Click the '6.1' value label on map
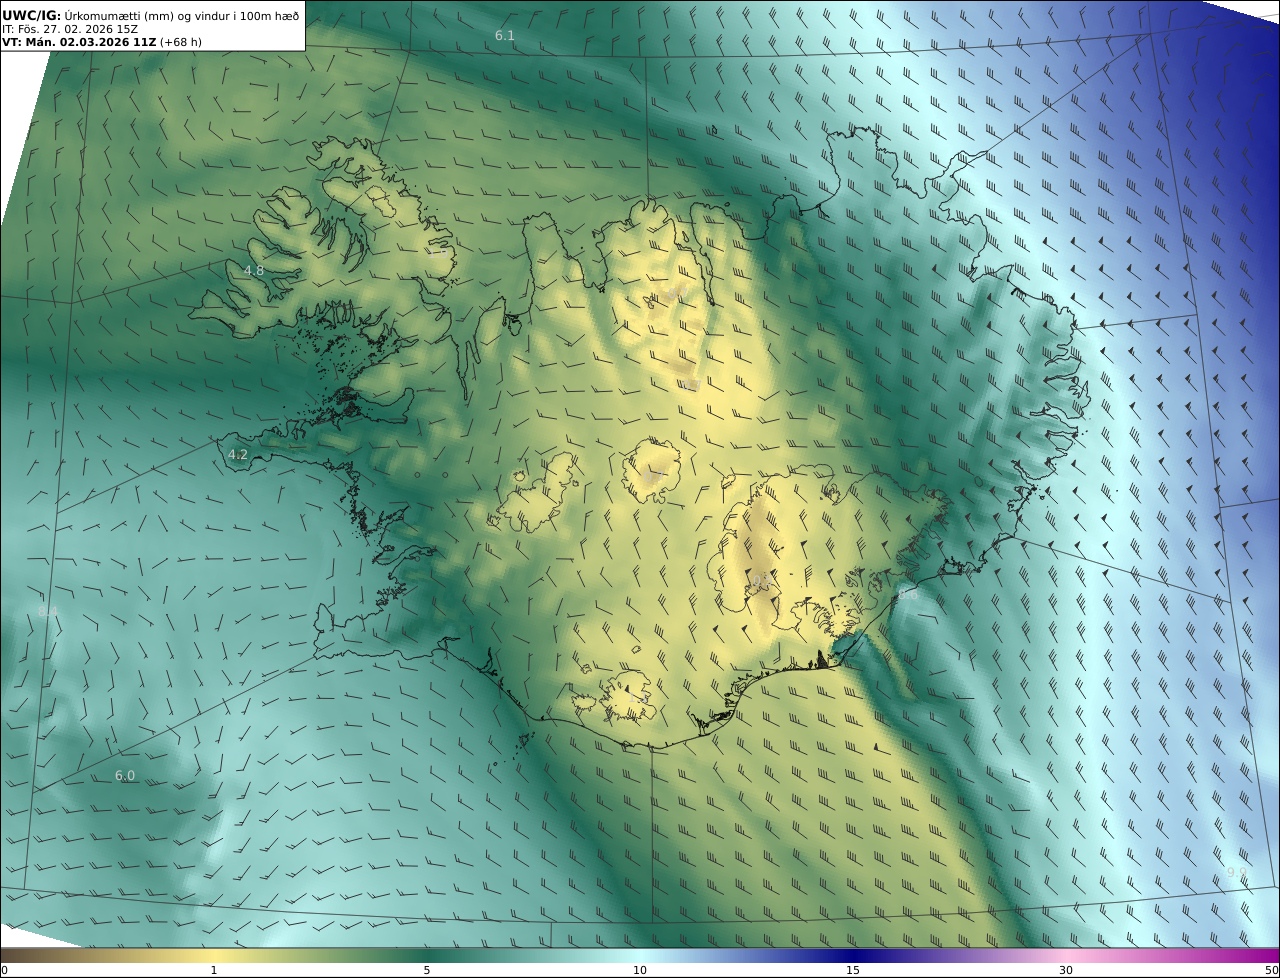 [x=505, y=36]
